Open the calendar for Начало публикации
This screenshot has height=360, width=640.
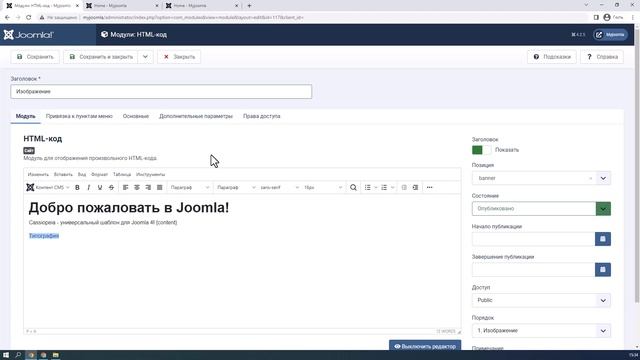coord(603,239)
